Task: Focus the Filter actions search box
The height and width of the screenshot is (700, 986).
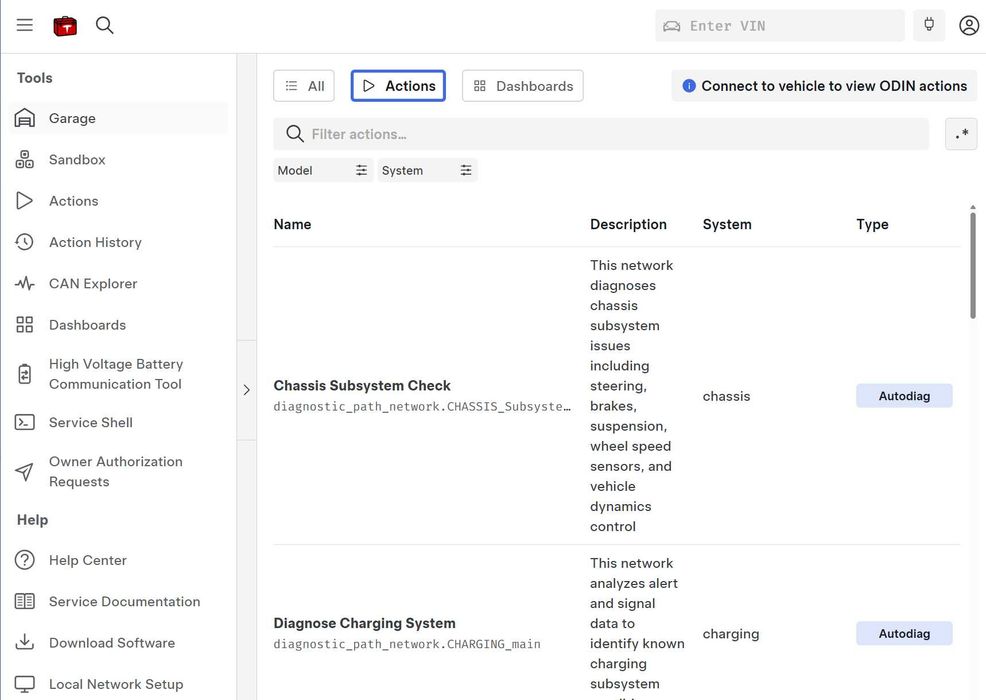Action: point(601,134)
